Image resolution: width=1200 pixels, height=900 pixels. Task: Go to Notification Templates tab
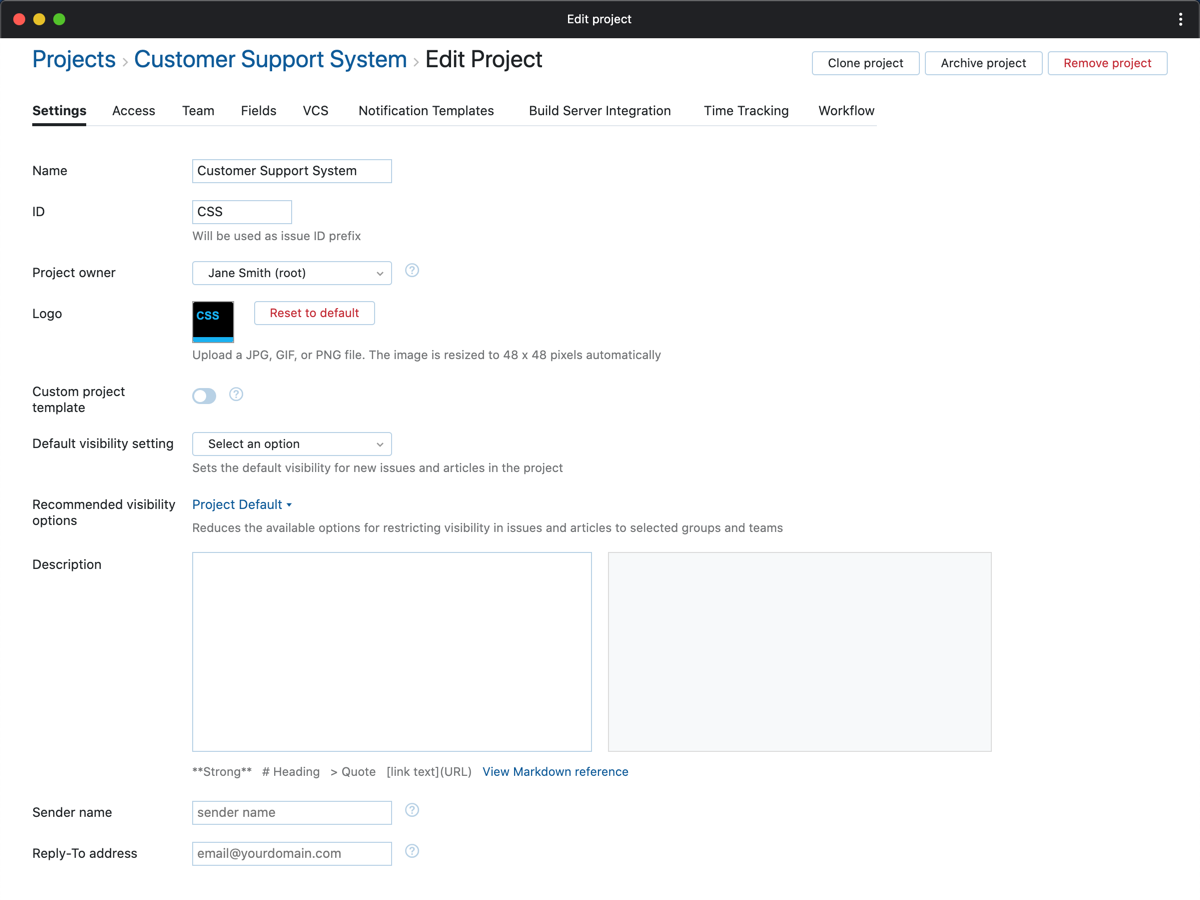tap(426, 111)
